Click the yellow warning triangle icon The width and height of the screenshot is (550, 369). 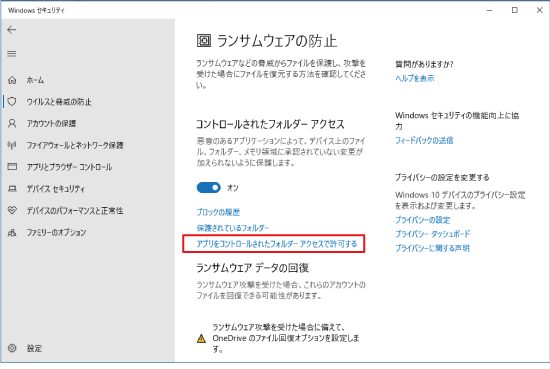(x=201, y=338)
